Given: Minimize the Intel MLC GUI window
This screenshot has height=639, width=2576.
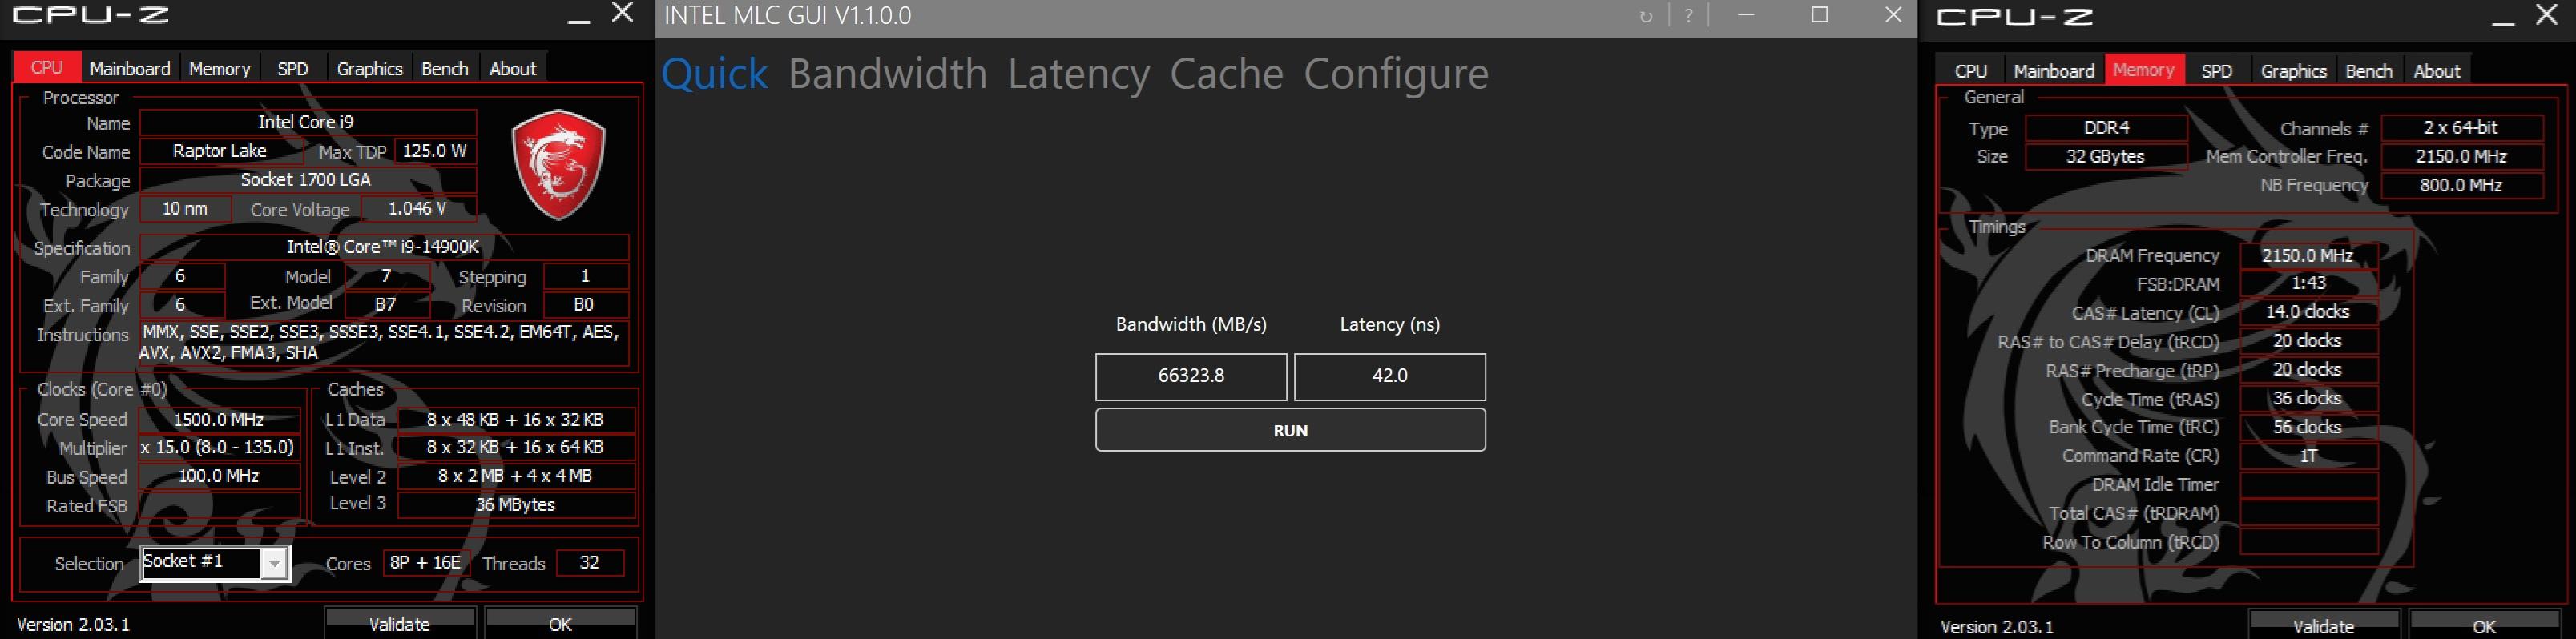Looking at the screenshot, I should (x=1747, y=15).
